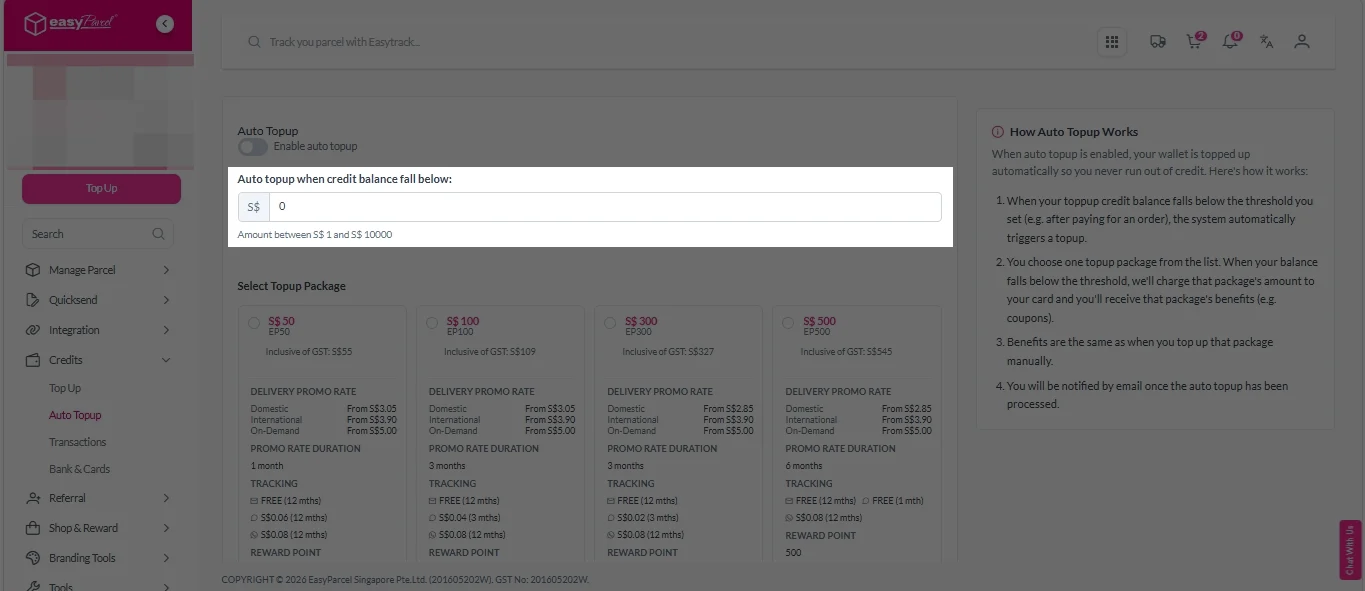The height and width of the screenshot is (591, 1365).
Task: Click the pink Top Up button
Action: 101,188
